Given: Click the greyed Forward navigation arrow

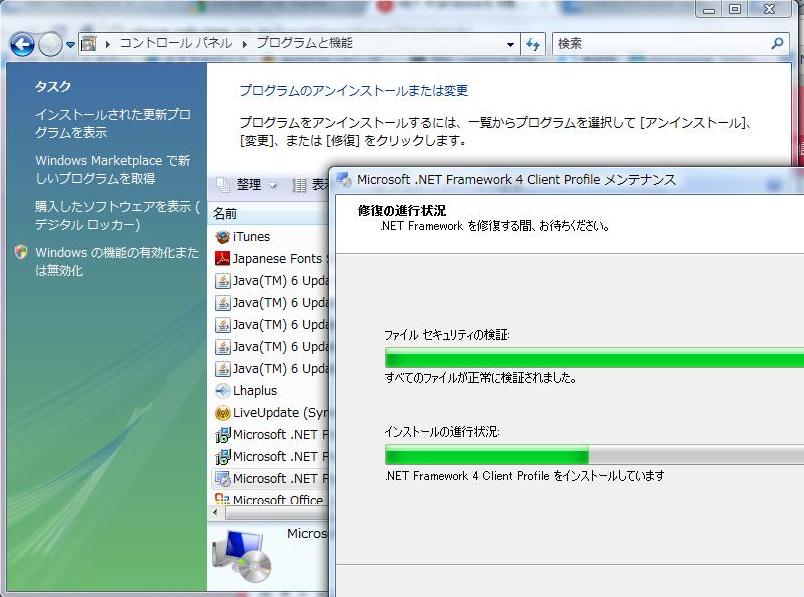Looking at the screenshot, I should point(50,45).
